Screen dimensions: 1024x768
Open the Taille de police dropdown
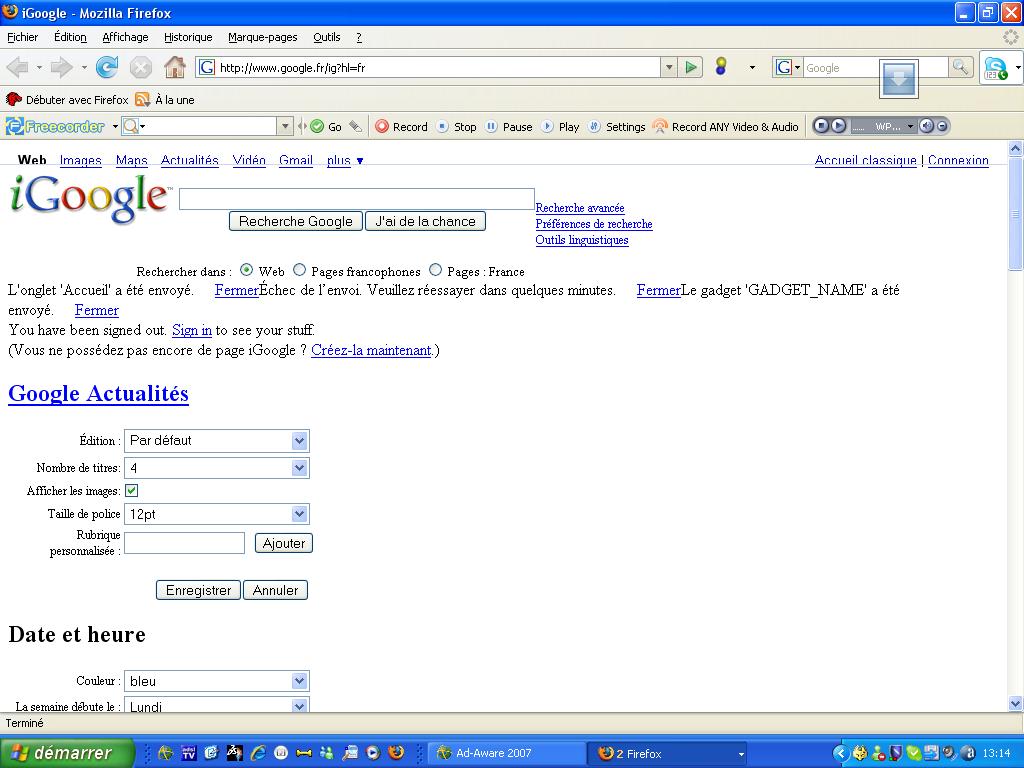(217, 515)
